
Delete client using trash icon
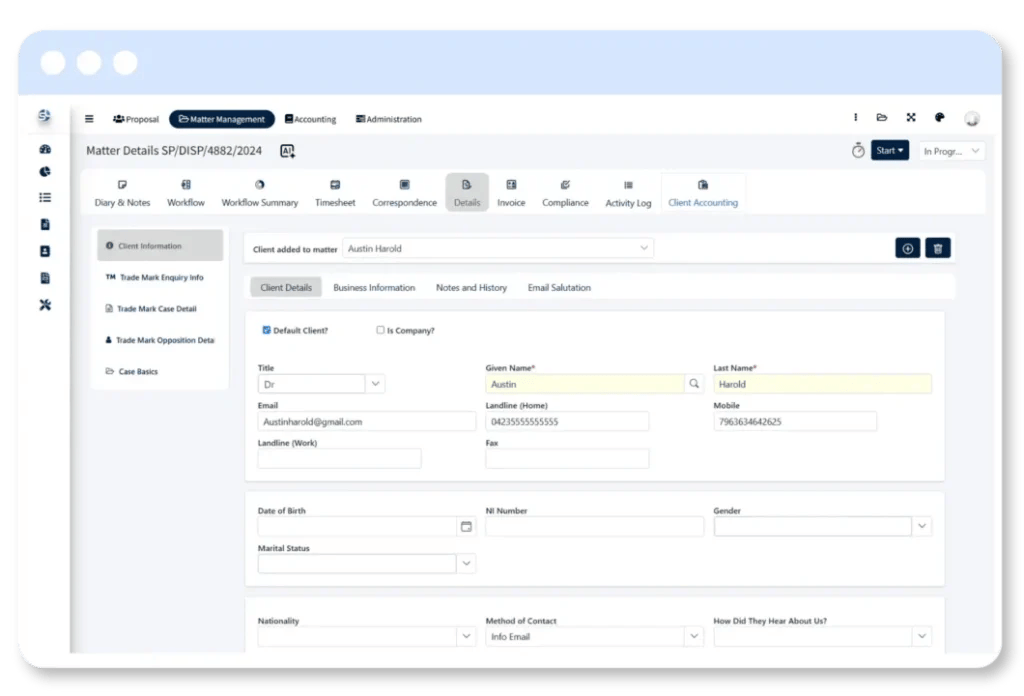937,248
